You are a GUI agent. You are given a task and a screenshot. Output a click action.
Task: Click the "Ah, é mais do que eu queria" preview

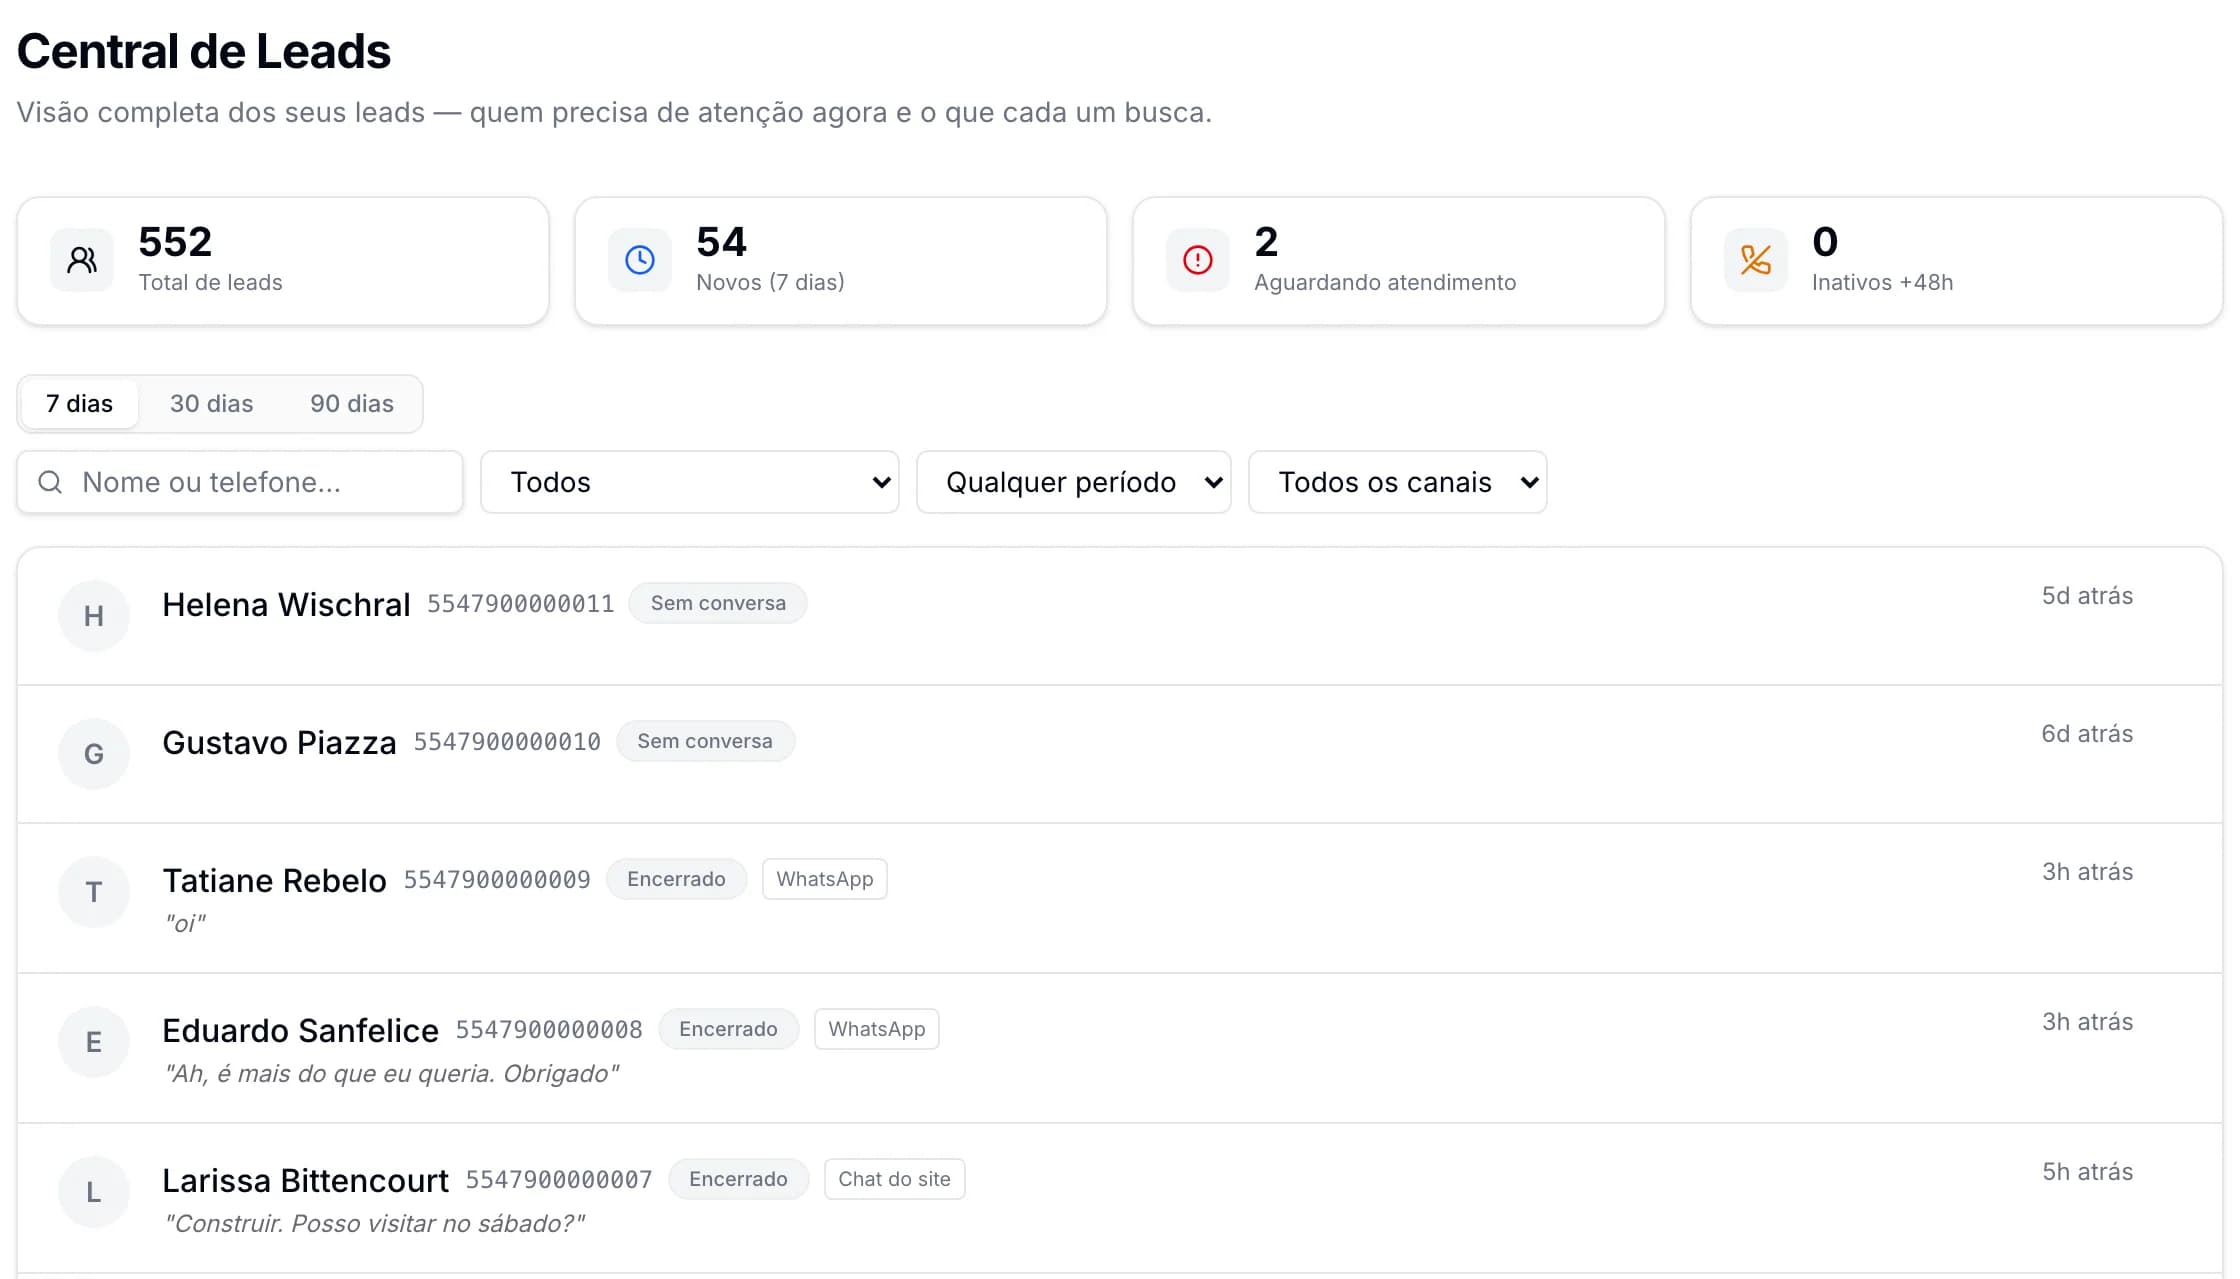click(391, 1073)
